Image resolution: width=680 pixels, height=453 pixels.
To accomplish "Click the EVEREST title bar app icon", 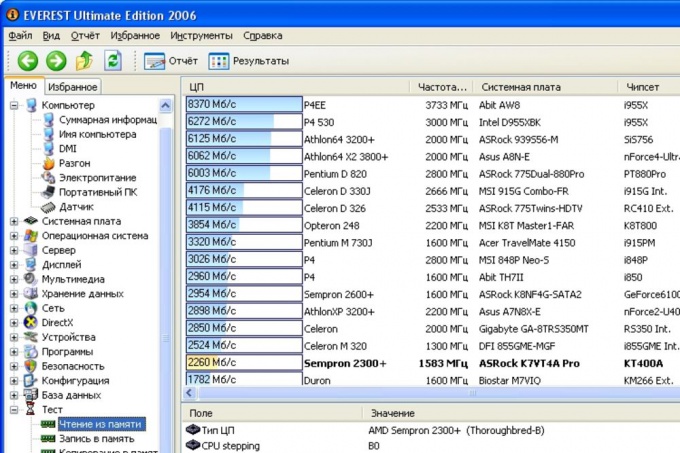I will point(13,15).
